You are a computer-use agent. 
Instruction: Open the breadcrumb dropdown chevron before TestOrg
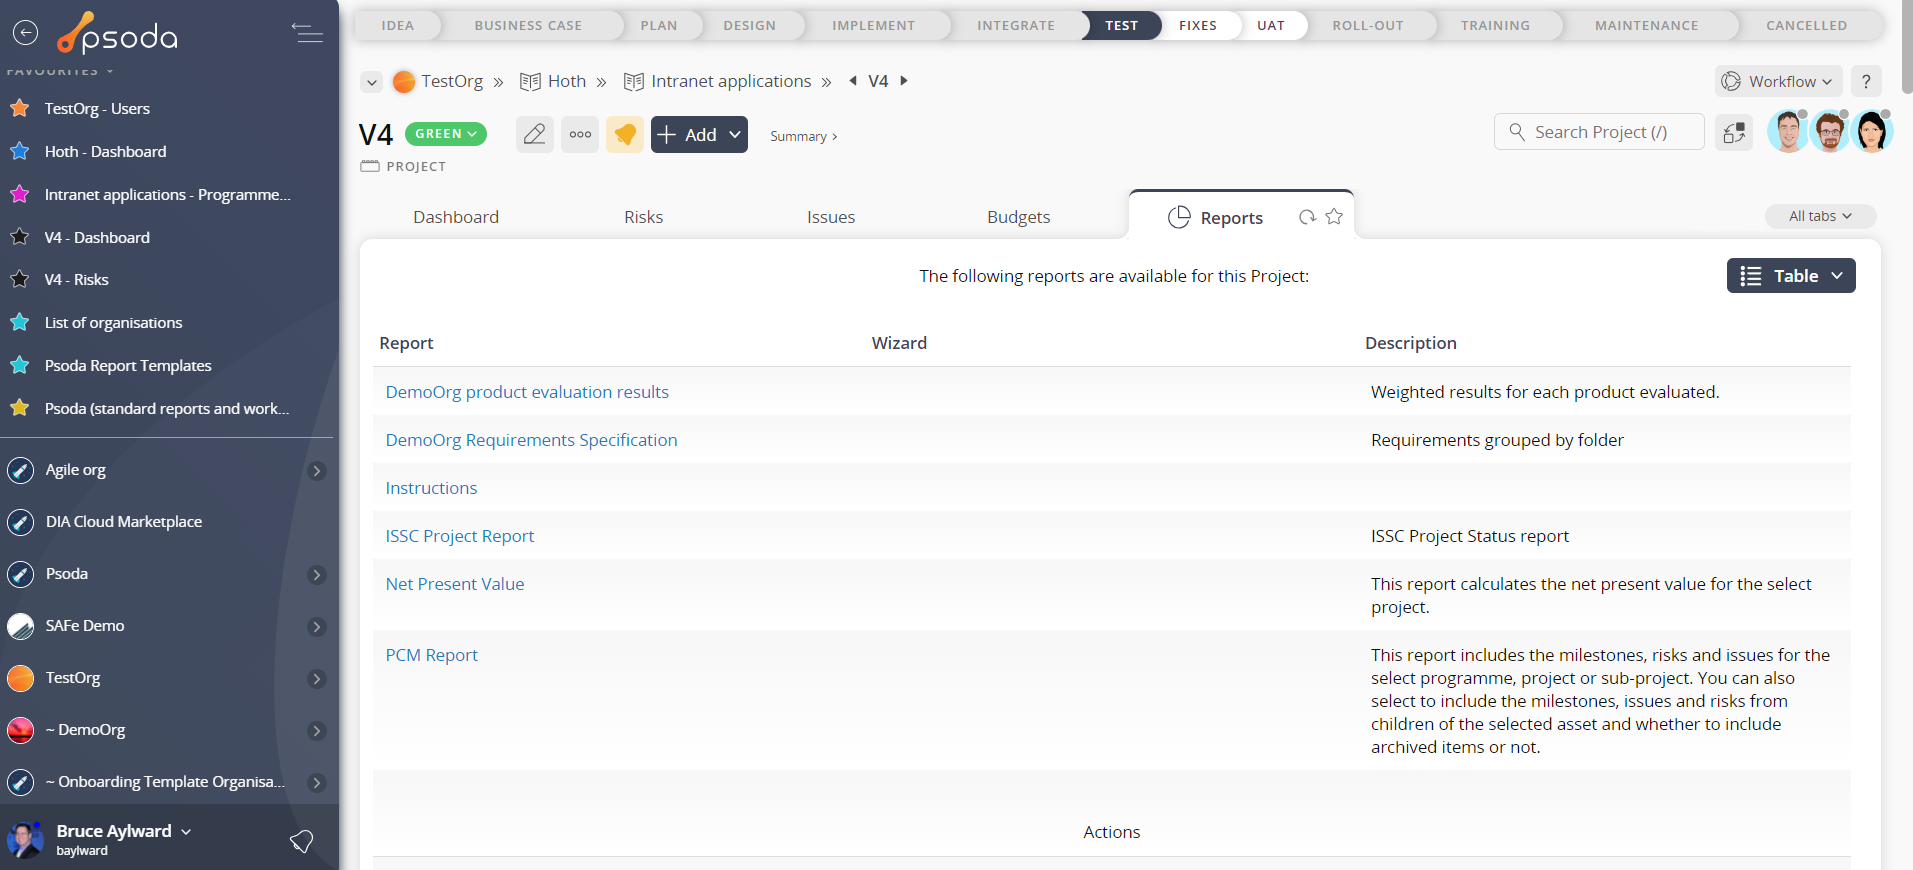tap(372, 82)
